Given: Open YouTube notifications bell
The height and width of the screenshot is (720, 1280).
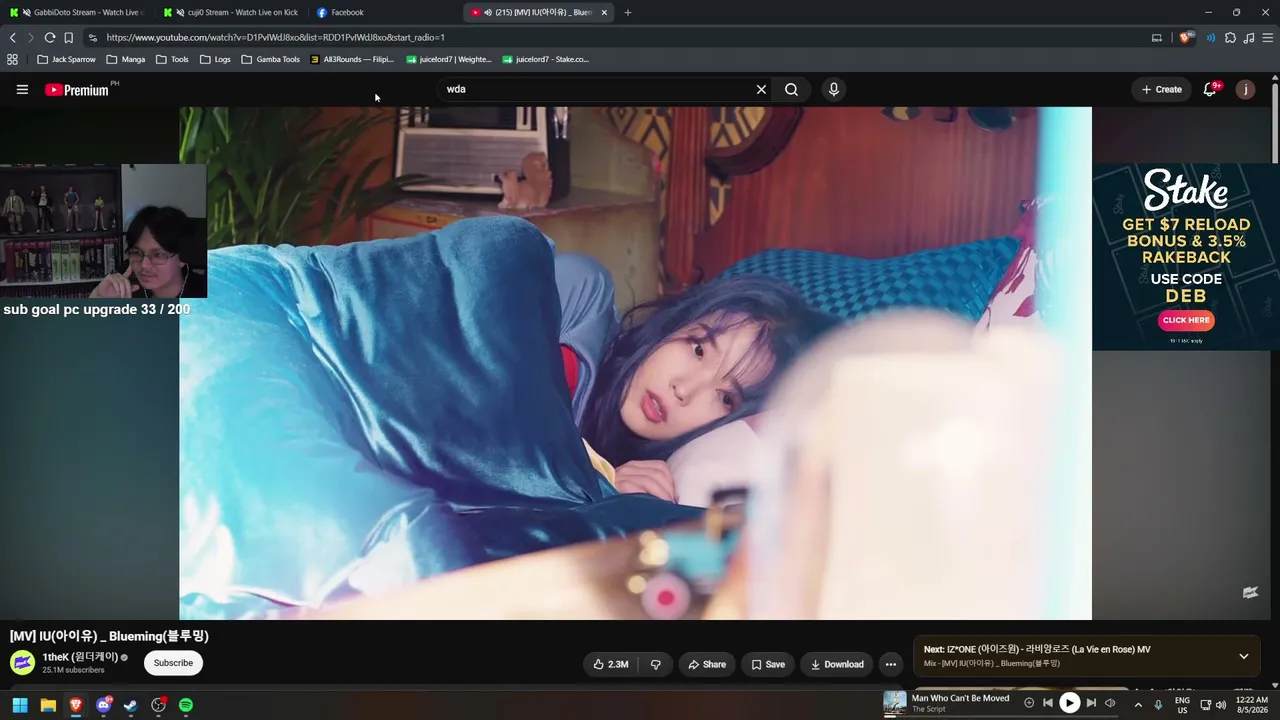Looking at the screenshot, I should point(1210,89).
